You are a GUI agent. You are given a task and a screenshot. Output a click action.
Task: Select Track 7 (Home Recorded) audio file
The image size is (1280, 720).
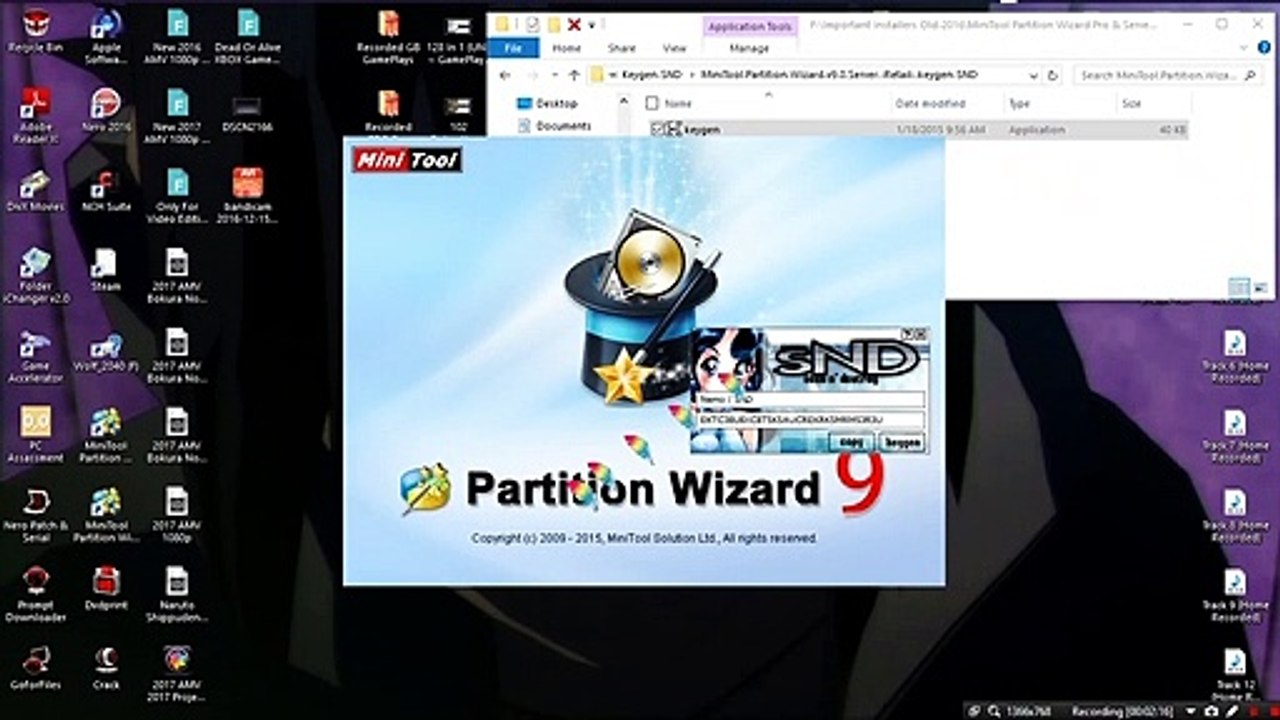(1235, 436)
